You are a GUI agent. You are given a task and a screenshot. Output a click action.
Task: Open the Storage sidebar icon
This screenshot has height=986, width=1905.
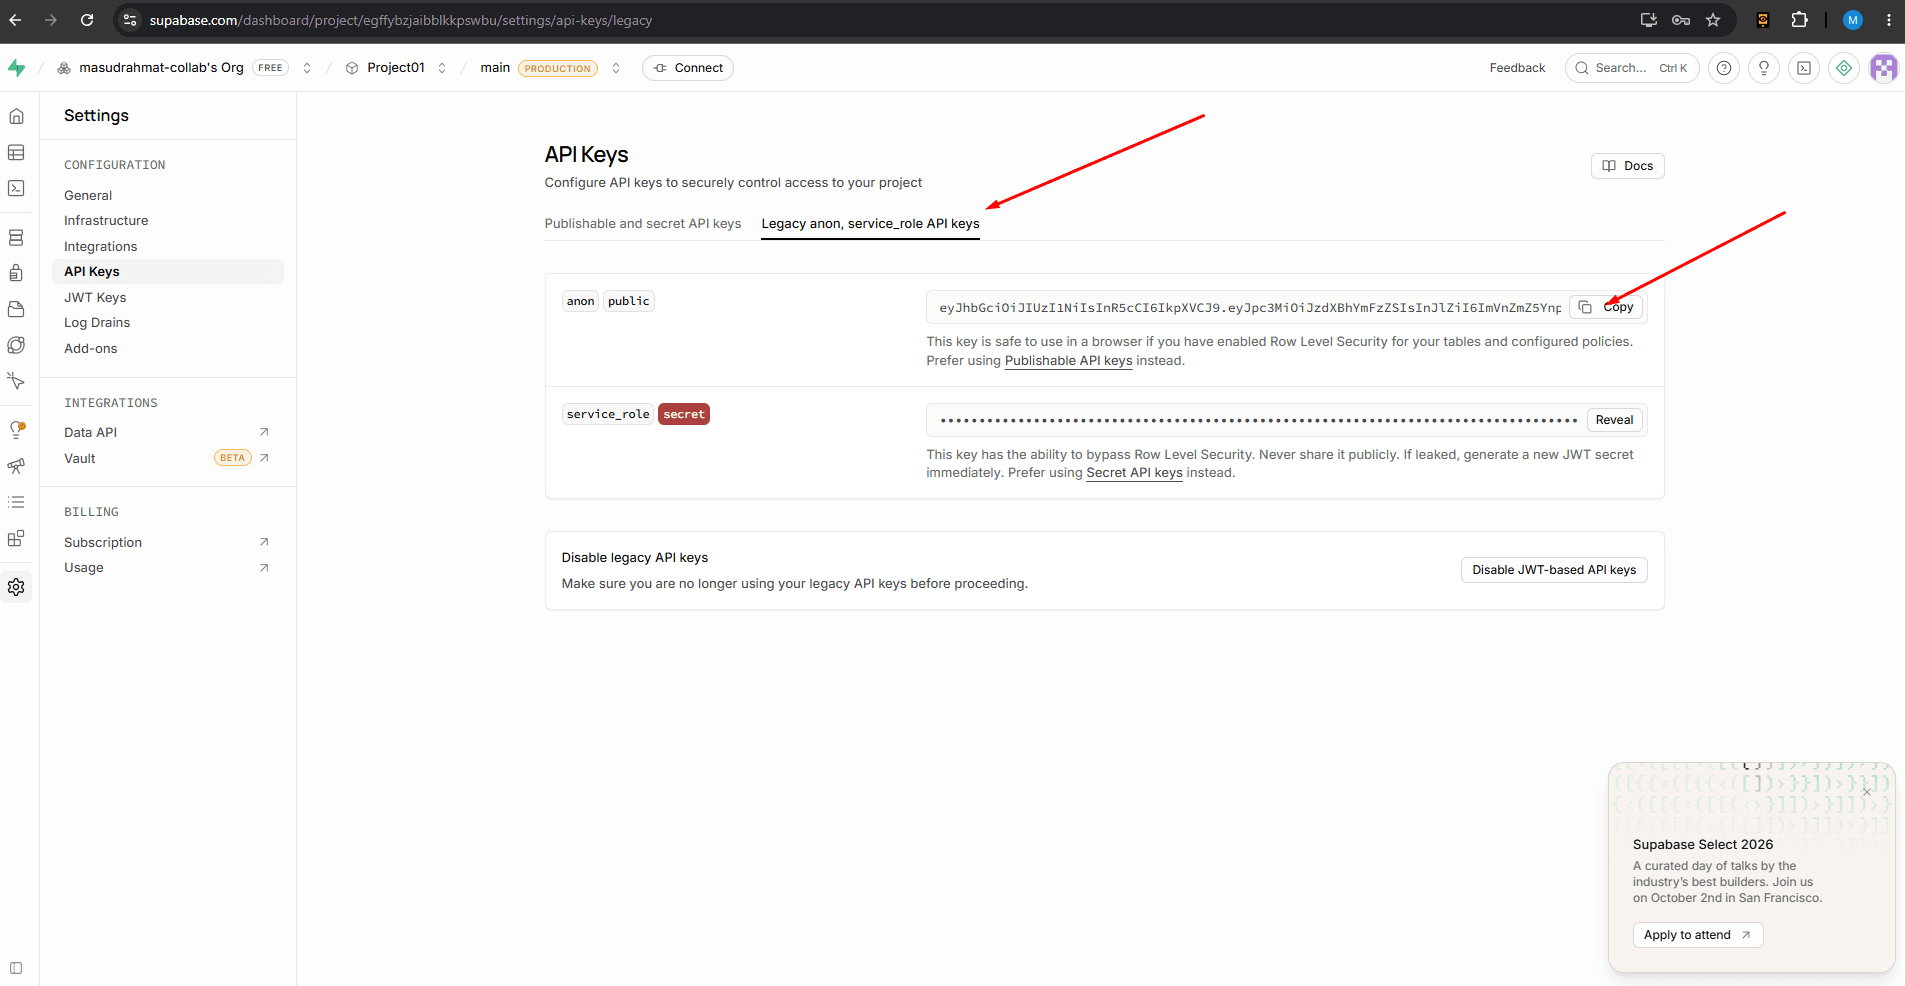coord(16,309)
